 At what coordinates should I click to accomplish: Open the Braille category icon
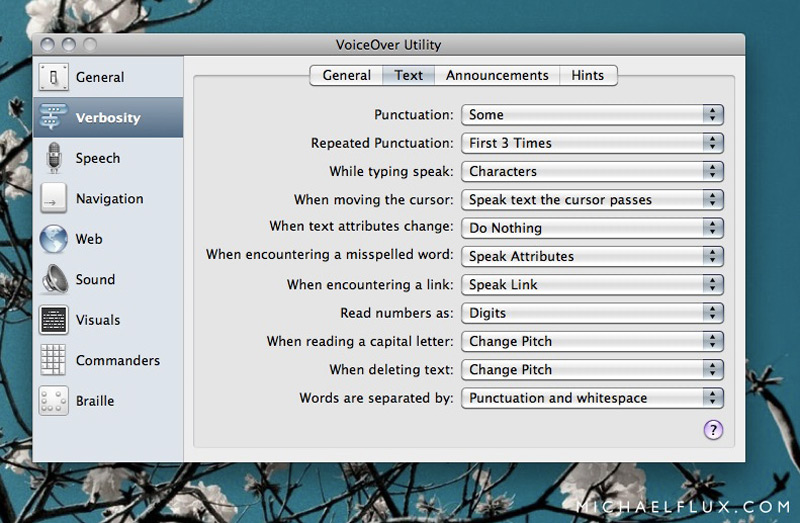(53, 401)
